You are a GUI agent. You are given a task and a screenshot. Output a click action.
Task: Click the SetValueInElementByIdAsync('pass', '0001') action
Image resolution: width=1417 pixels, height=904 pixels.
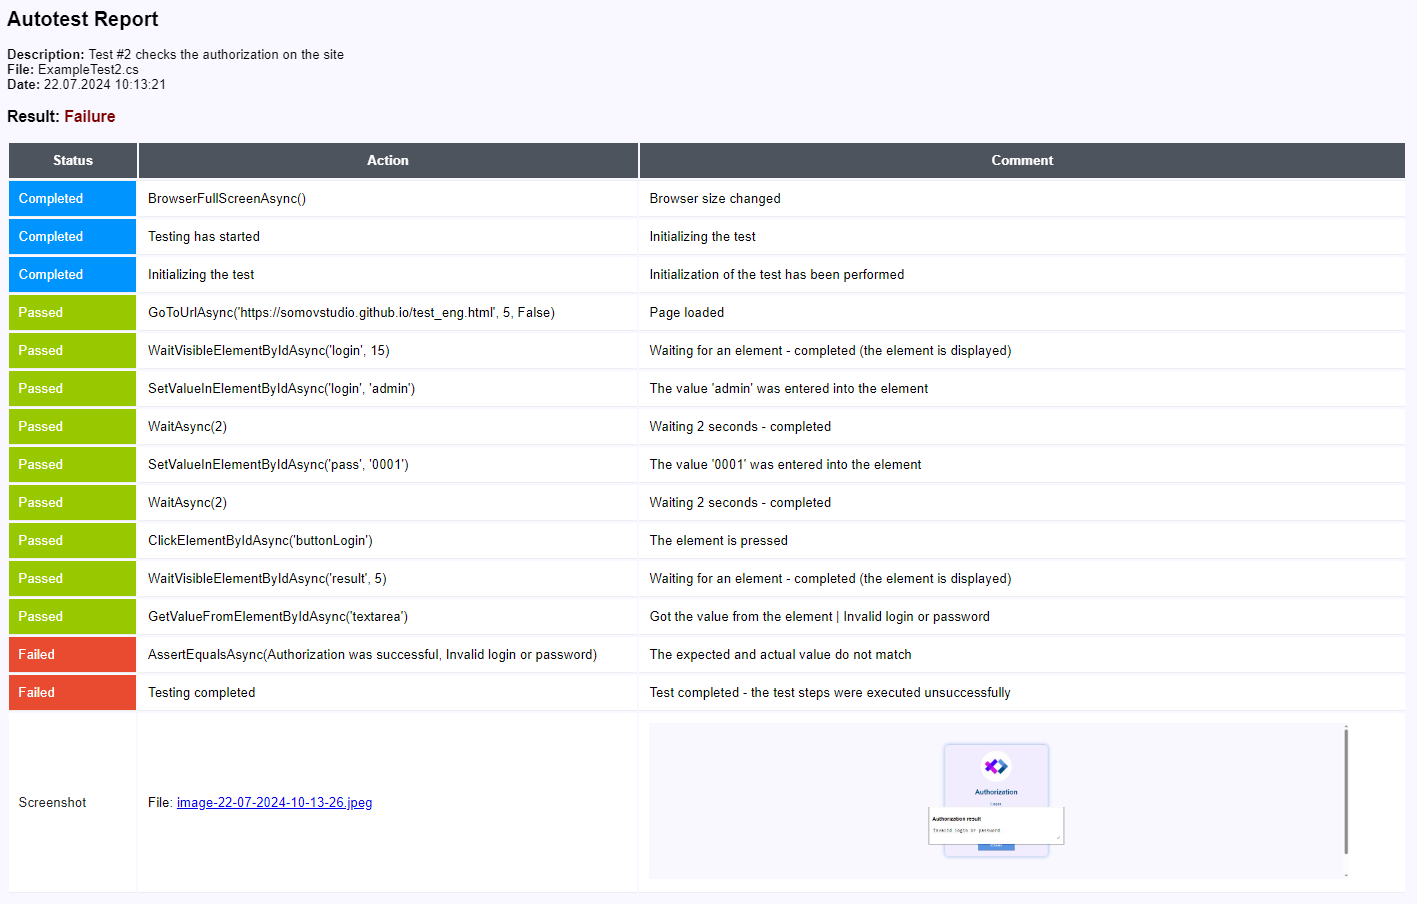[x=278, y=465]
